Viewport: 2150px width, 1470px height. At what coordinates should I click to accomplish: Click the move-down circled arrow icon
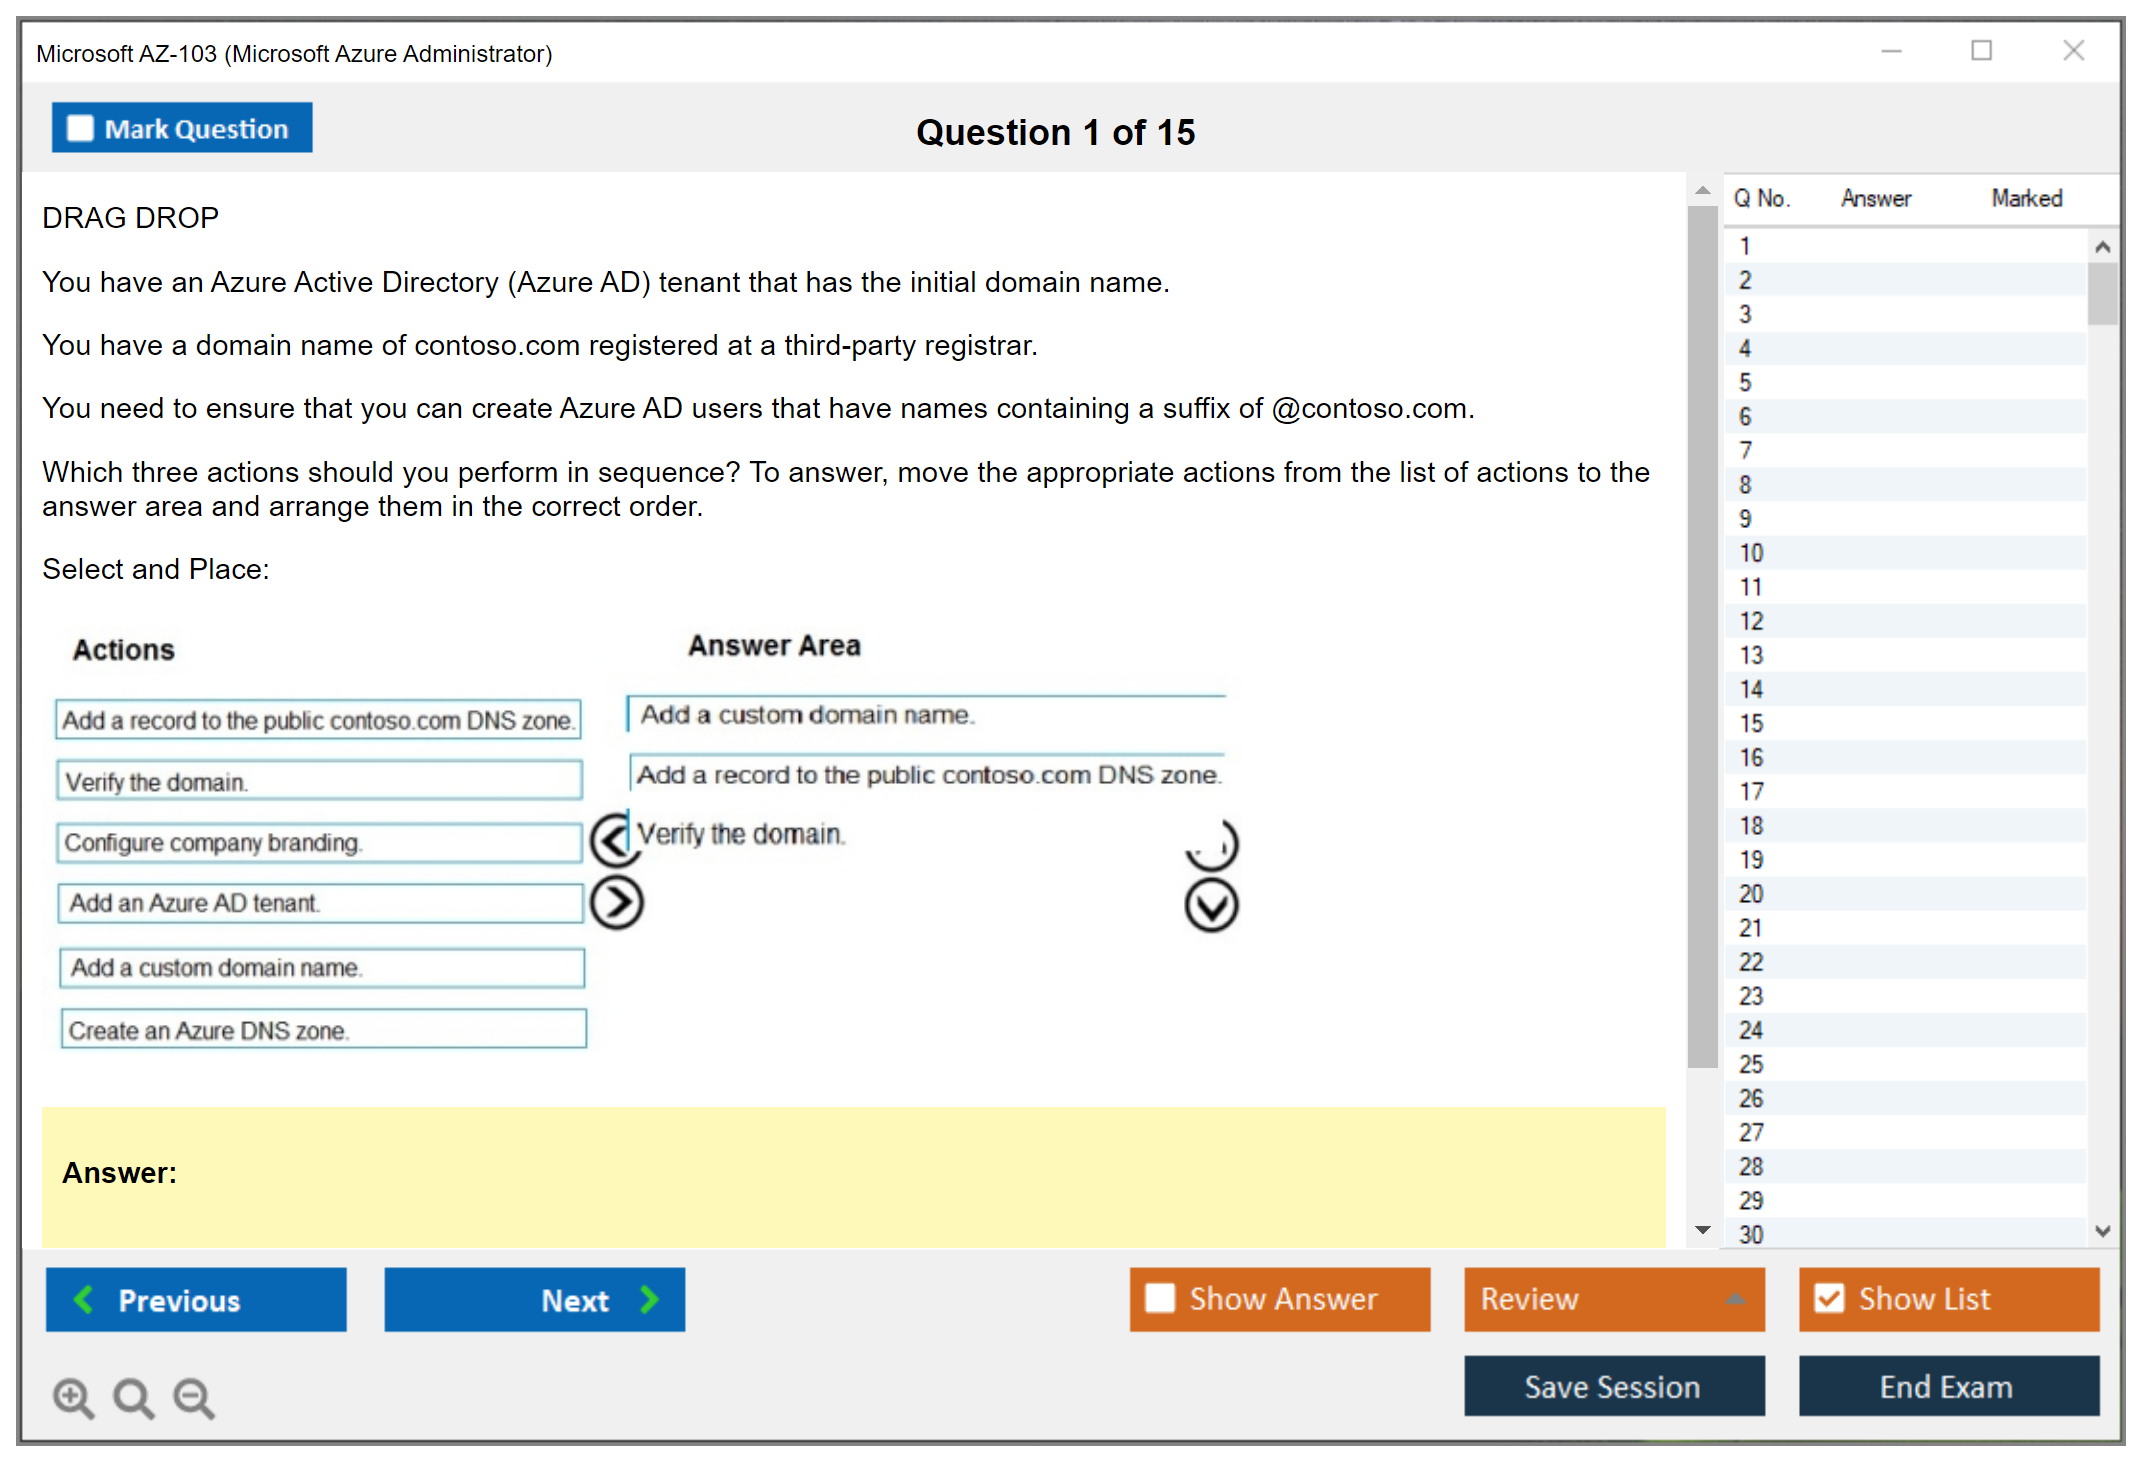pyautogui.click(x=1211, y=906)
